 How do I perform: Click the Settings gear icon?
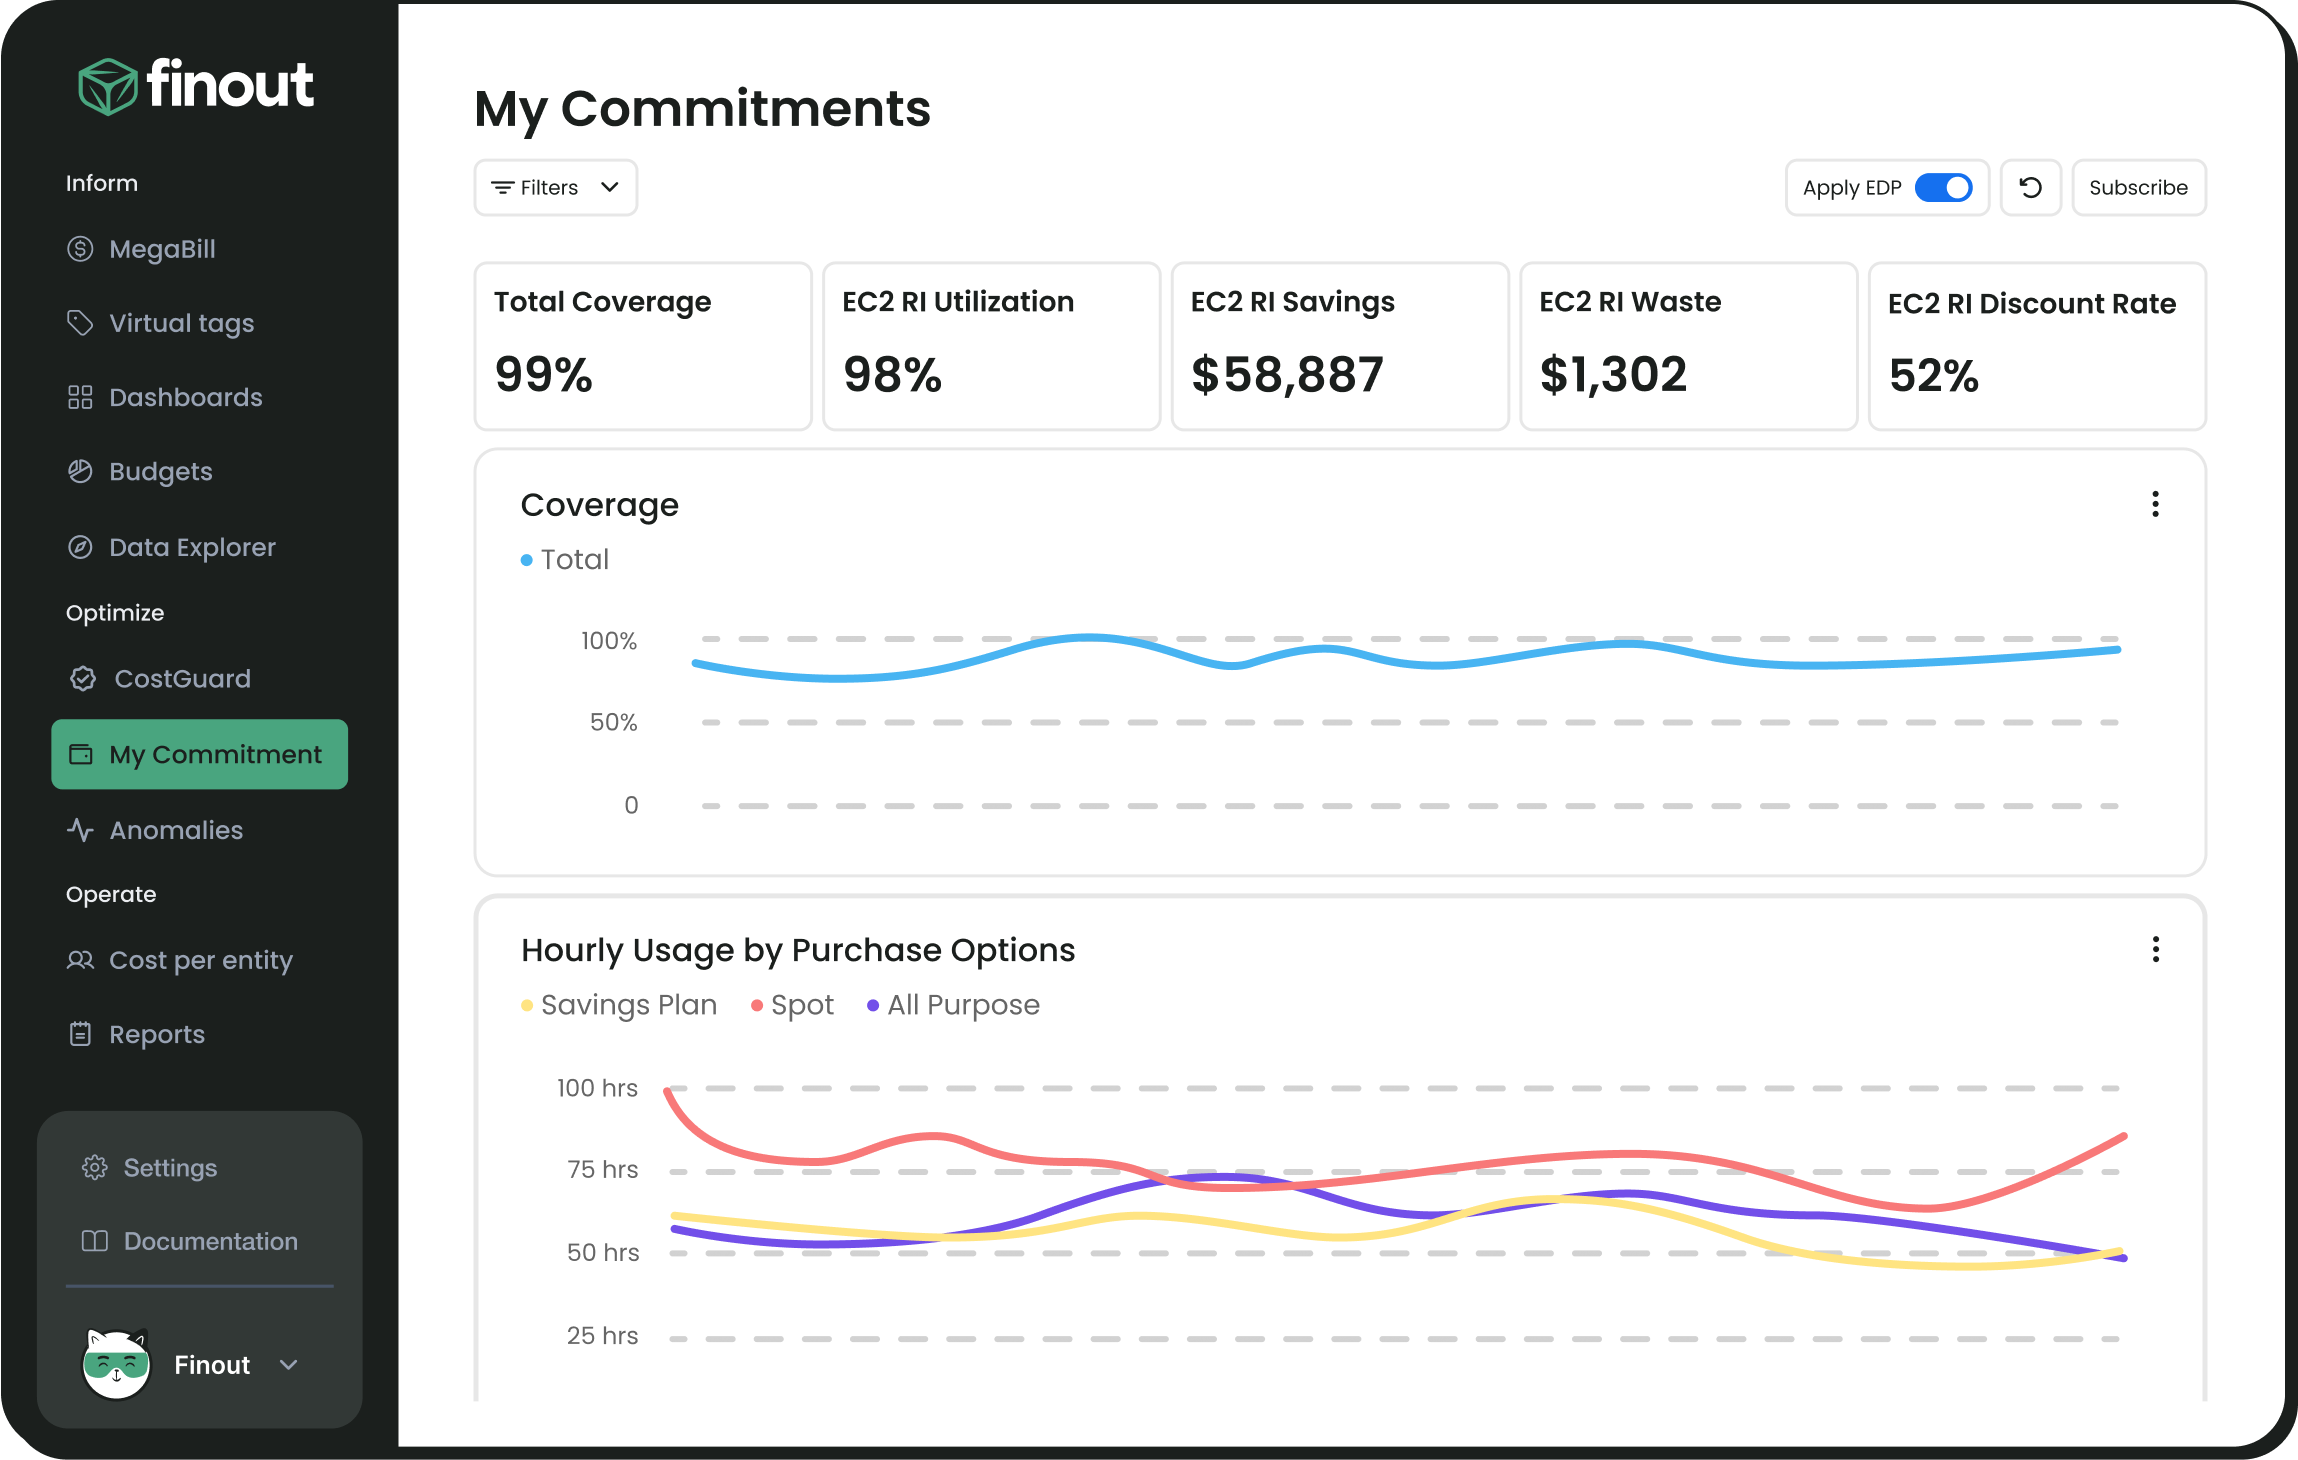coord(95,1167)
